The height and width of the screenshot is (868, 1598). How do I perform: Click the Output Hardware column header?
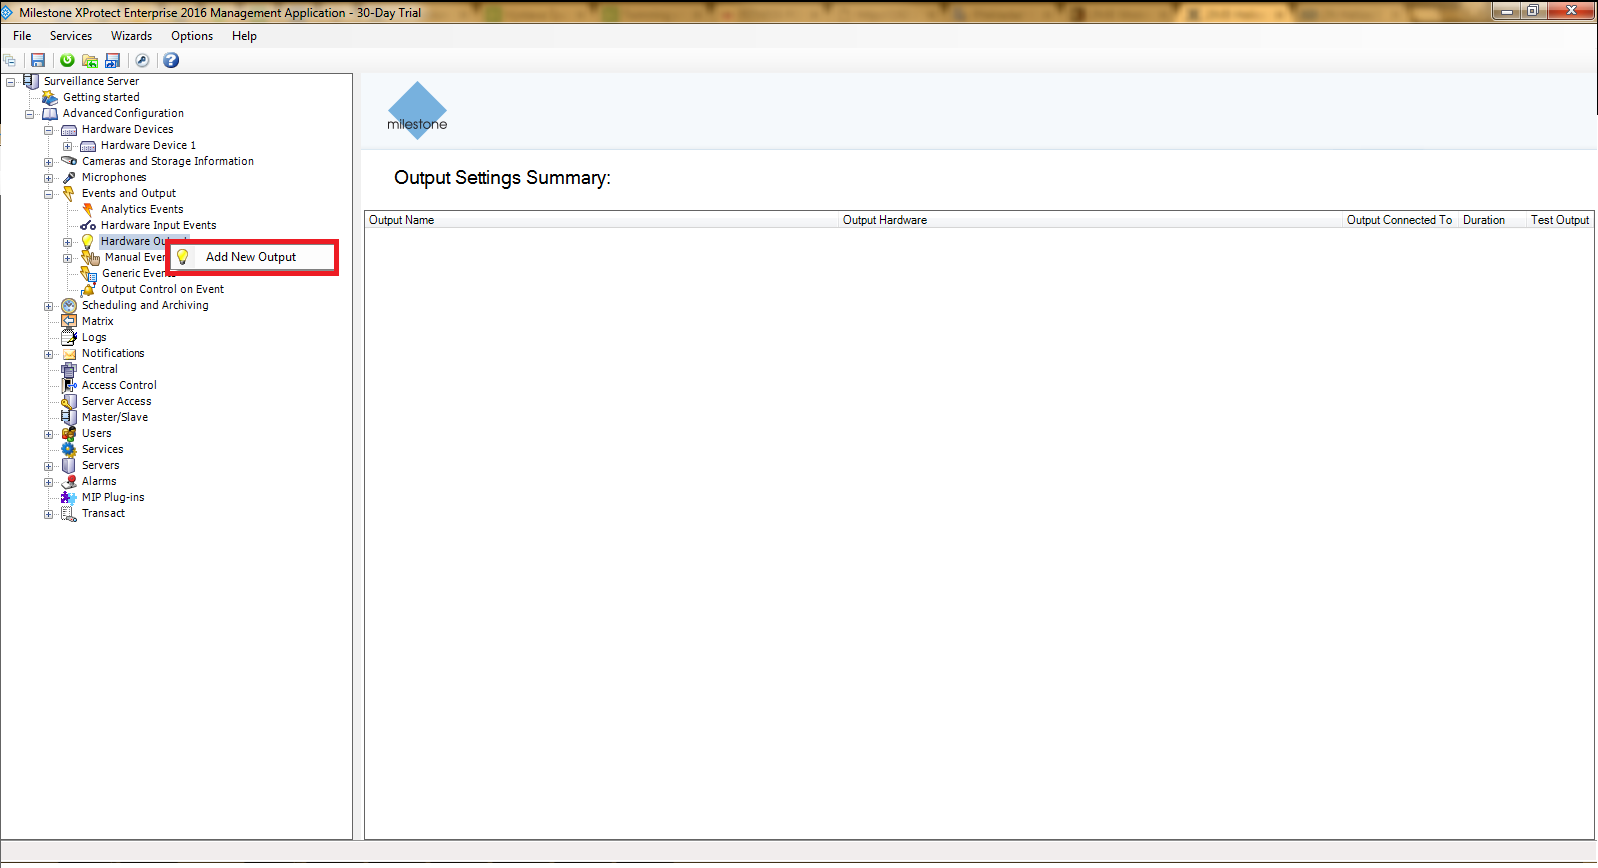tap(884, 220)
